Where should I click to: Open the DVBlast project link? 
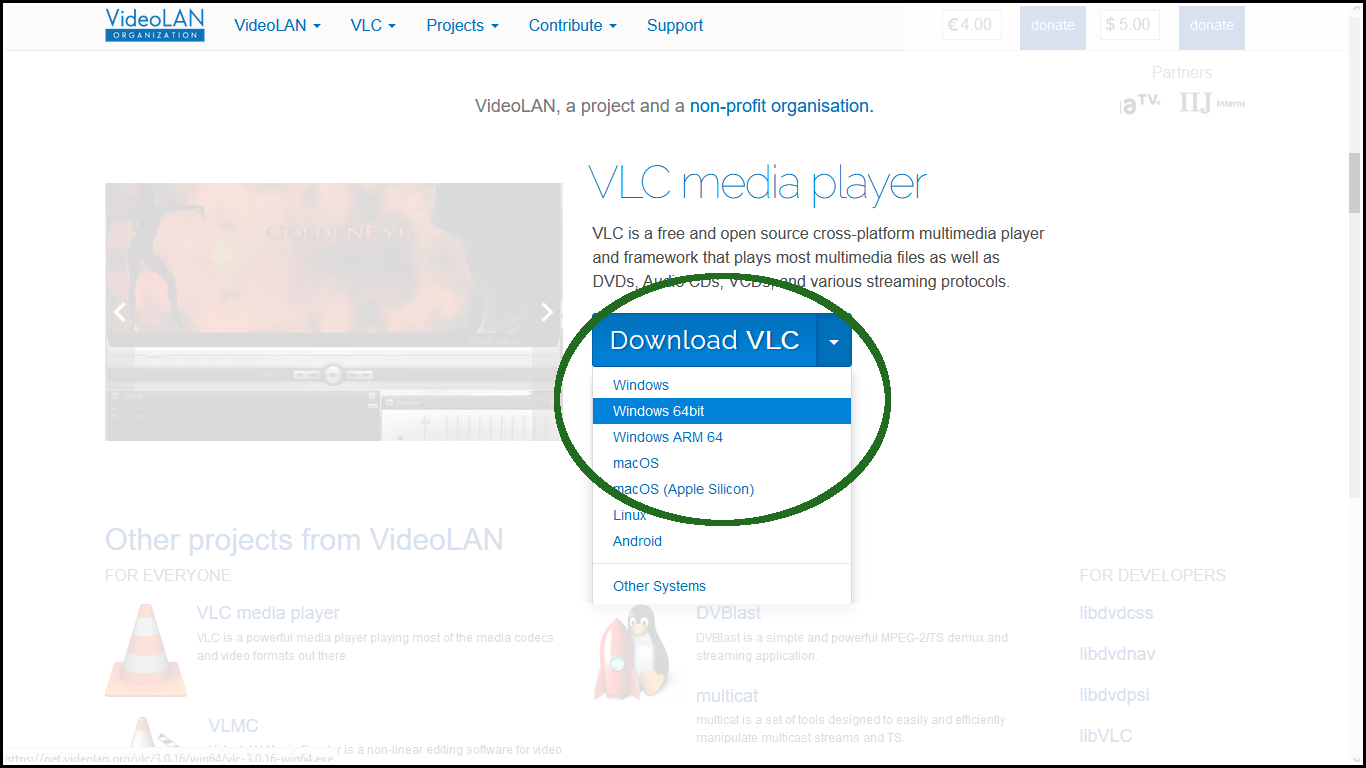728,613
